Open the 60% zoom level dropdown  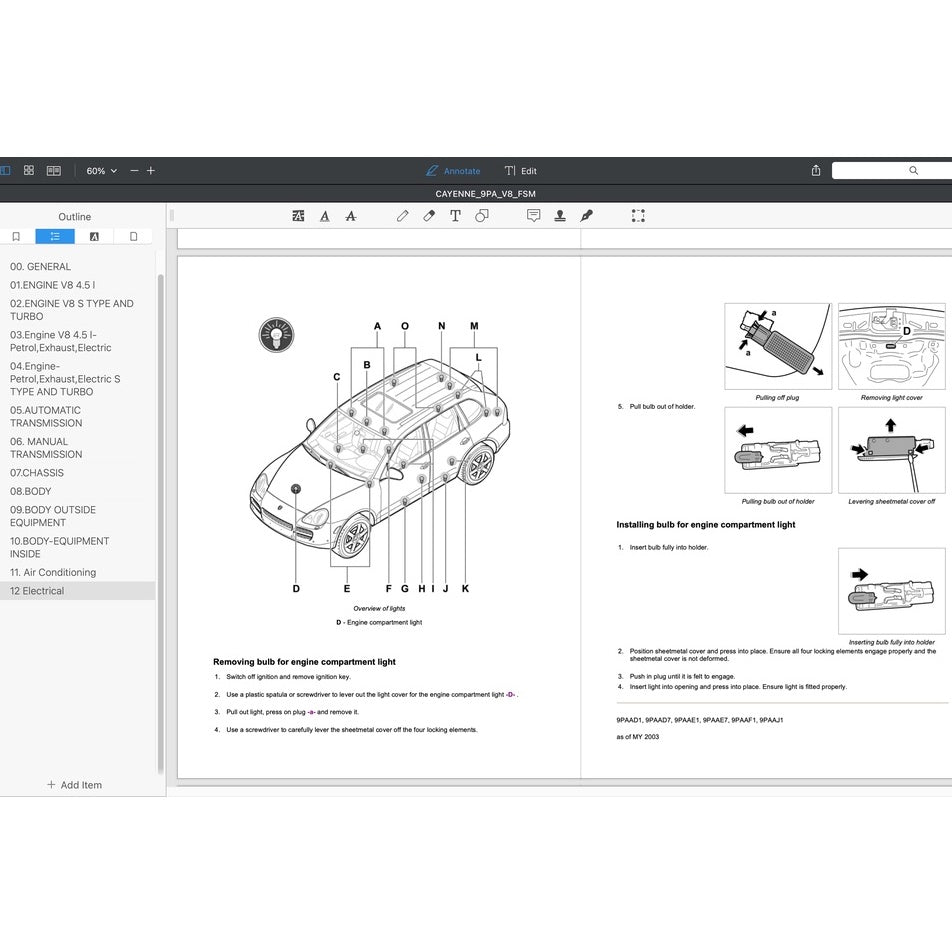point(101,171)
